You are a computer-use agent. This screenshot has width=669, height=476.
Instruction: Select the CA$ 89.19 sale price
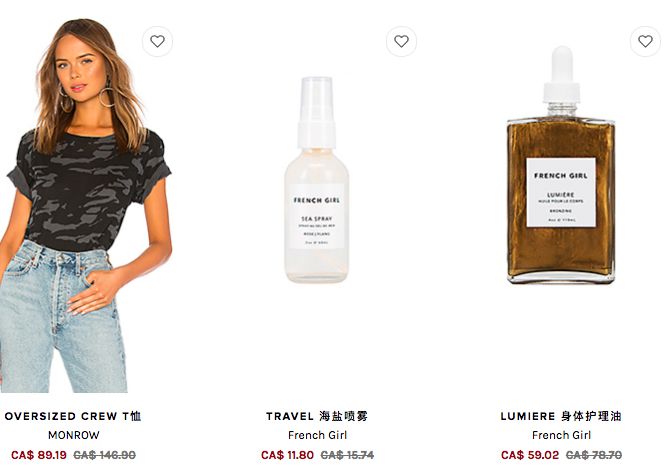coord(39,455)
